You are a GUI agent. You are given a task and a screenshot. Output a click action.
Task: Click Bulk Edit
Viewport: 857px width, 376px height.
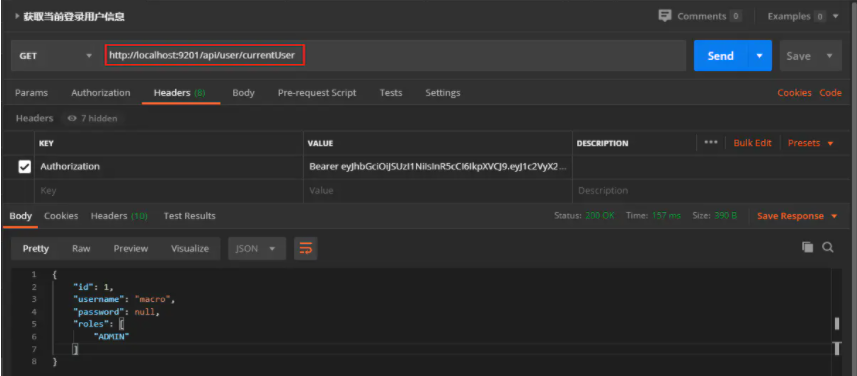[x=753, y=143]
